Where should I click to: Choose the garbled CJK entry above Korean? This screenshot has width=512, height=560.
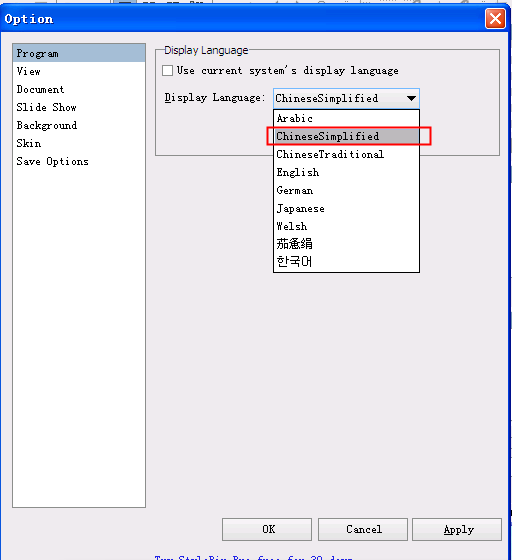[346, 244]
